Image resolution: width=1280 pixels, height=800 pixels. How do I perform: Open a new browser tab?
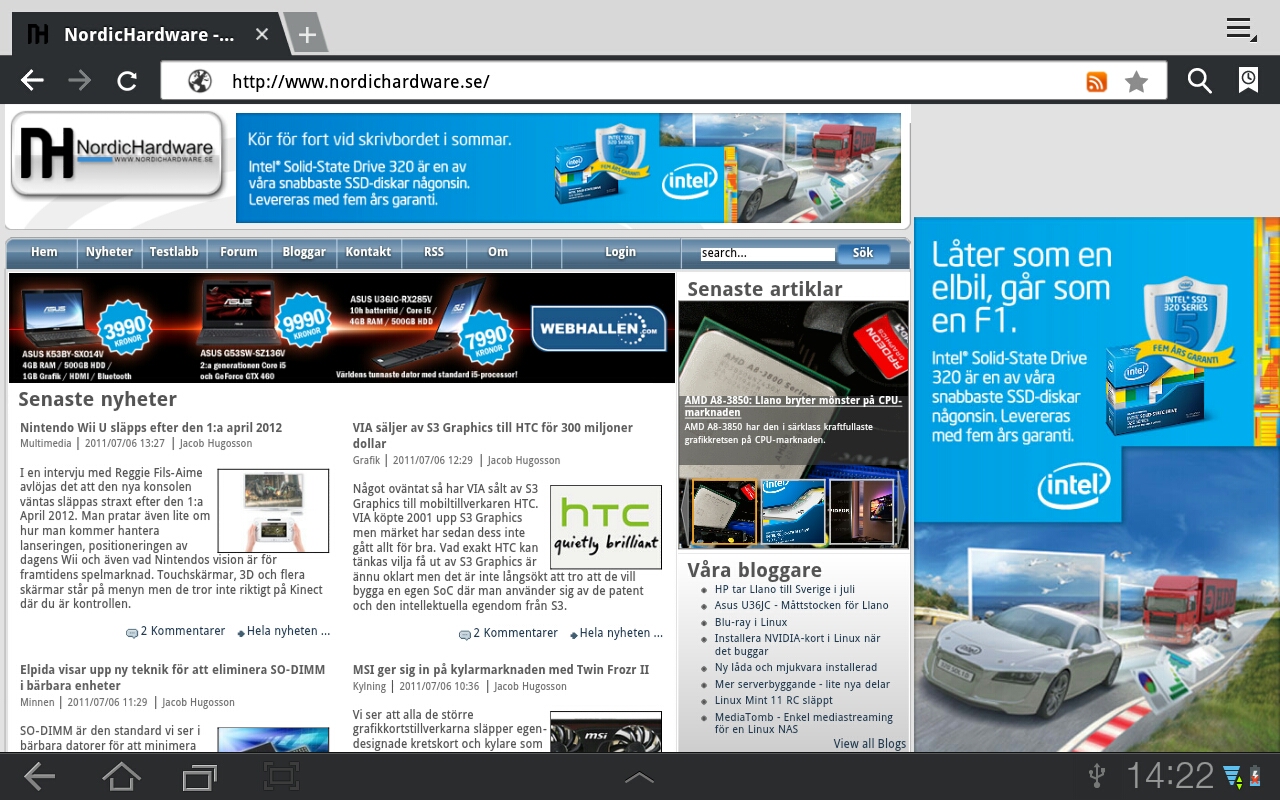[307, 35]
